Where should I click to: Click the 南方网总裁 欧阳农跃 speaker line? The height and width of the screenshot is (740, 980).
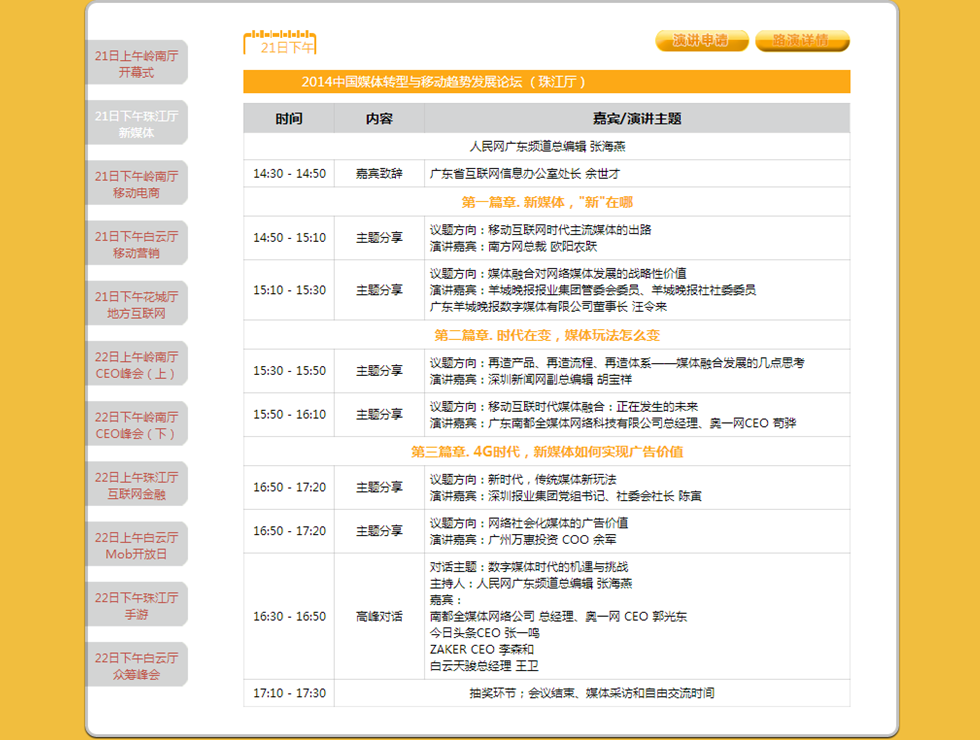click(x=513, y=246)
